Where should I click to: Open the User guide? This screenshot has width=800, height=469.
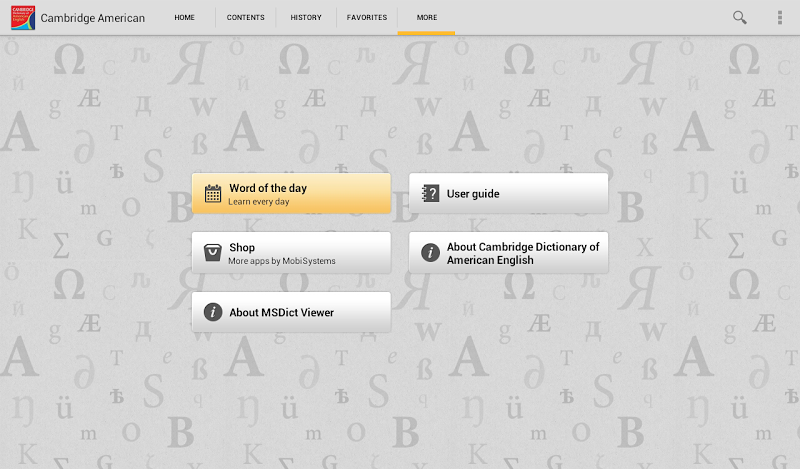509,193
